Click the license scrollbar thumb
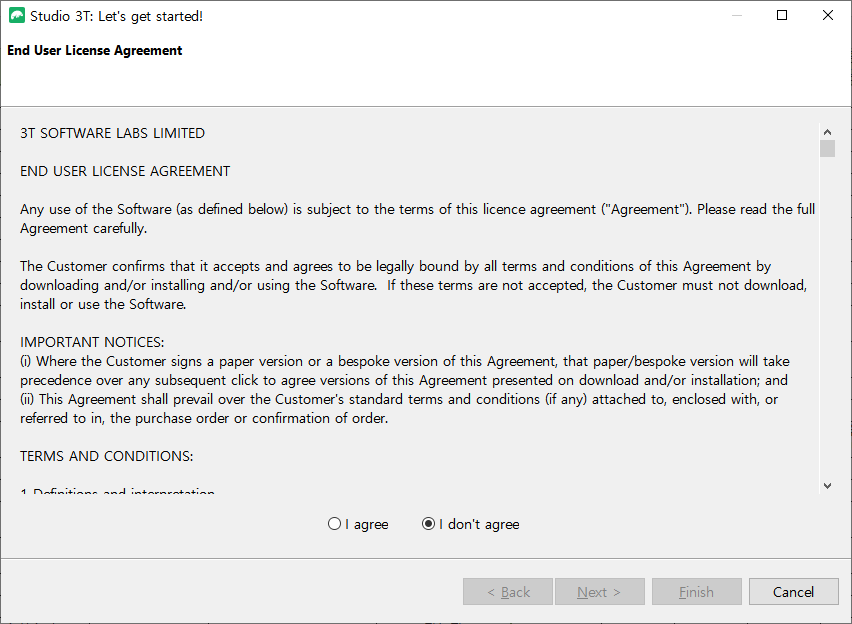This screenshot has height=624, width=852. coord(827,148)
